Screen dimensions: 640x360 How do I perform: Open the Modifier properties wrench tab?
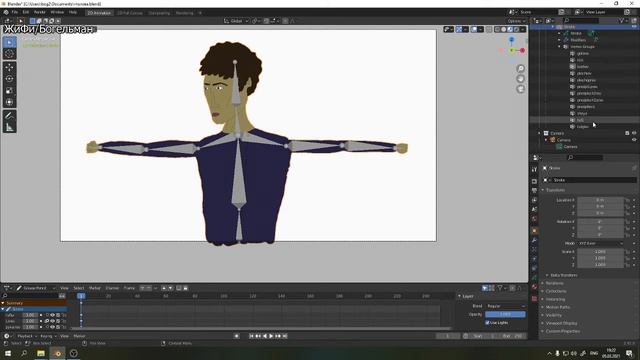[534, 240]
